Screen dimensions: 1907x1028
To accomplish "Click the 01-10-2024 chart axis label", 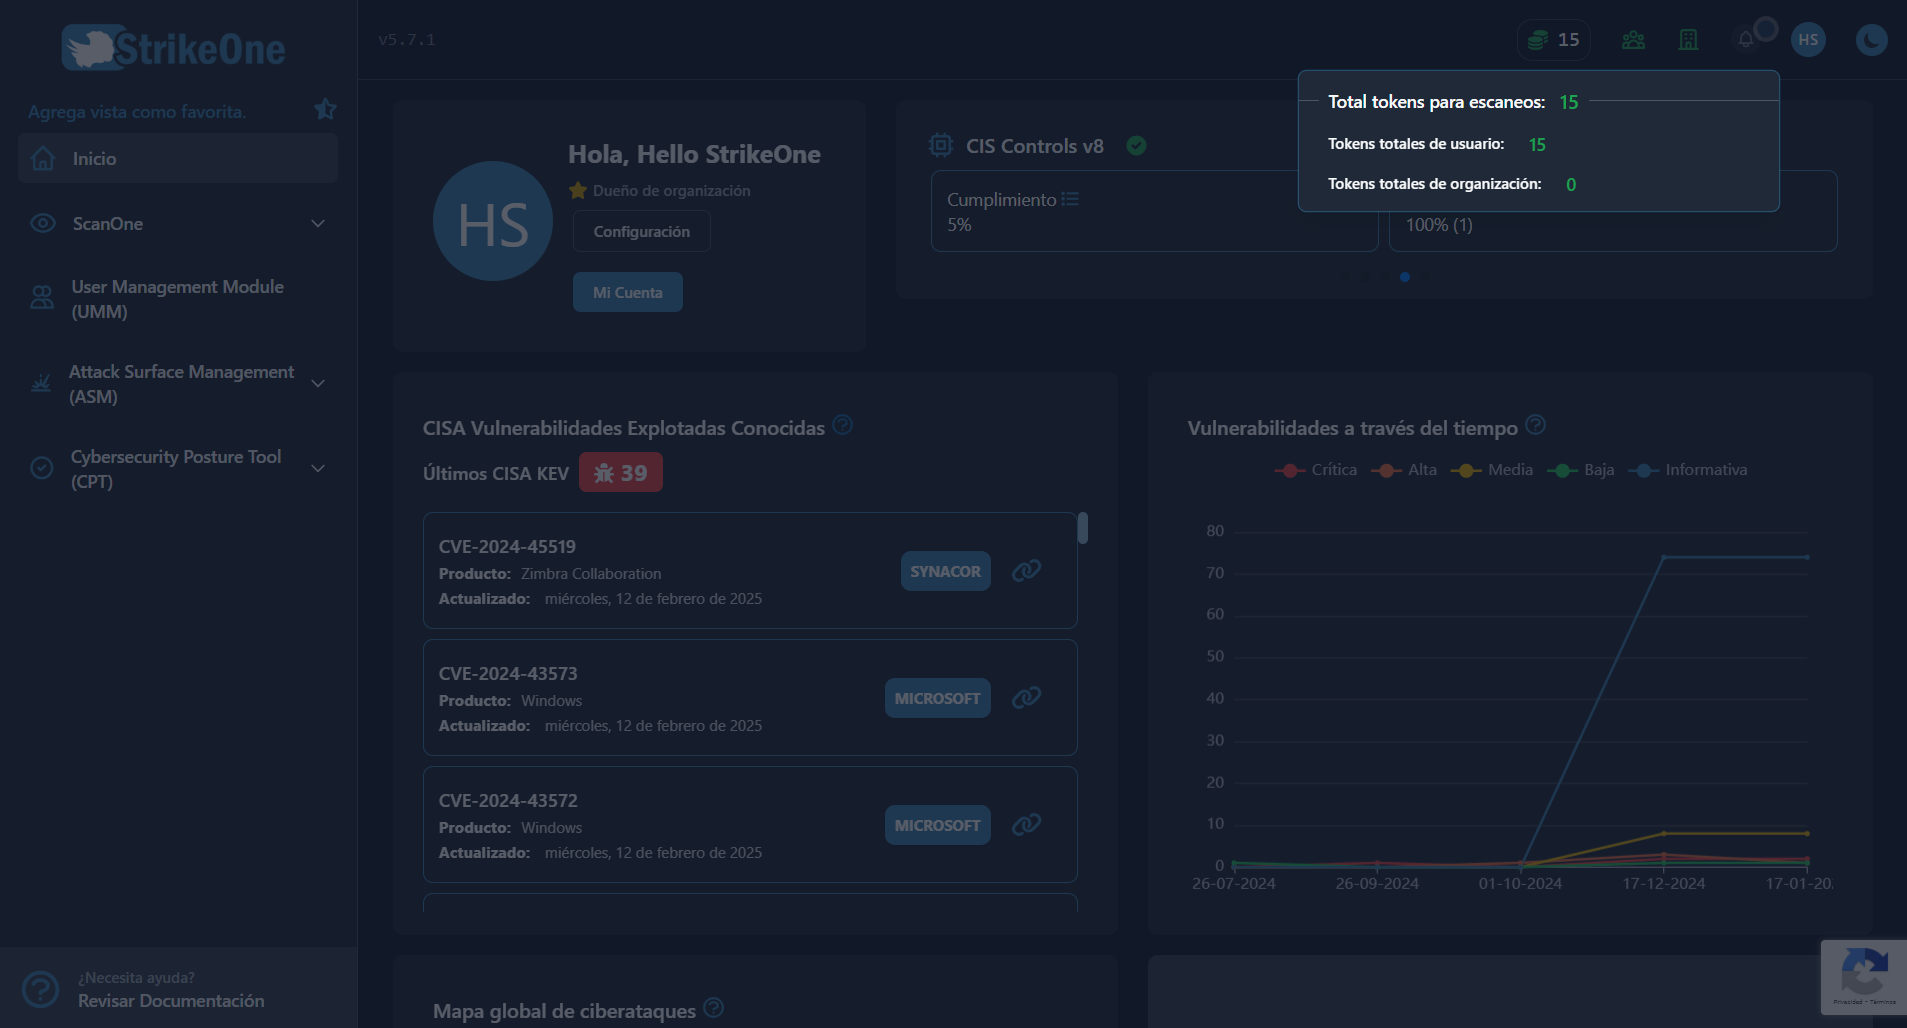I will (1520, 884).
